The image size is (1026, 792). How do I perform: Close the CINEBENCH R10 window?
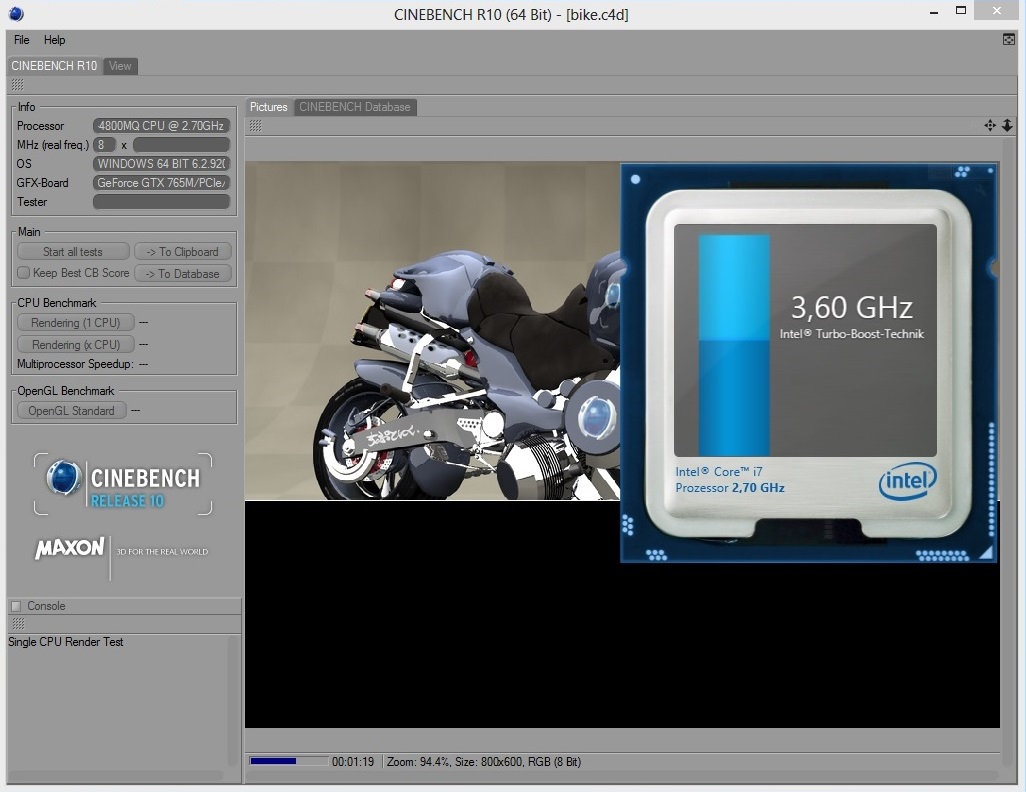[997, 10]
